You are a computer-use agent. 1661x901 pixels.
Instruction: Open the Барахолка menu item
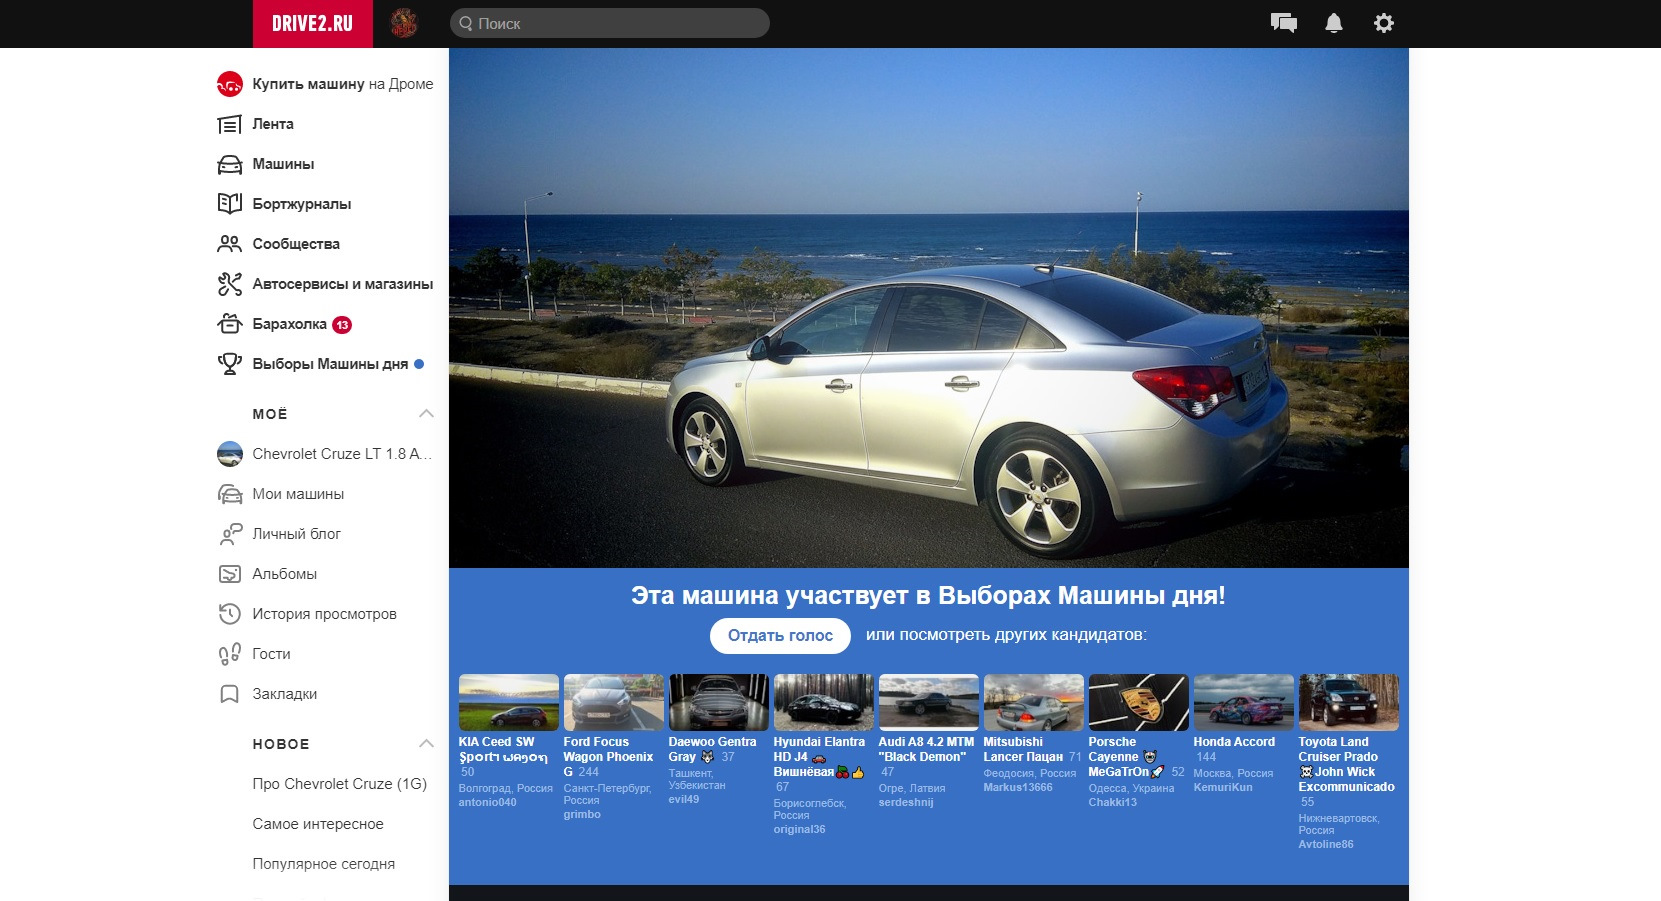tap(289, 324)
